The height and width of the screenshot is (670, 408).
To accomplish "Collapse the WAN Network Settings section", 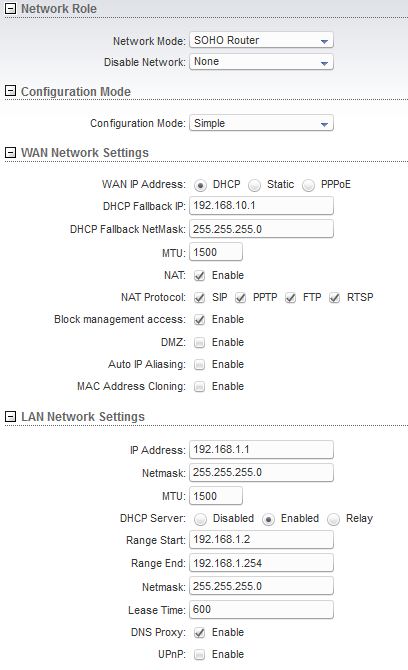I will tap(10, 152).
